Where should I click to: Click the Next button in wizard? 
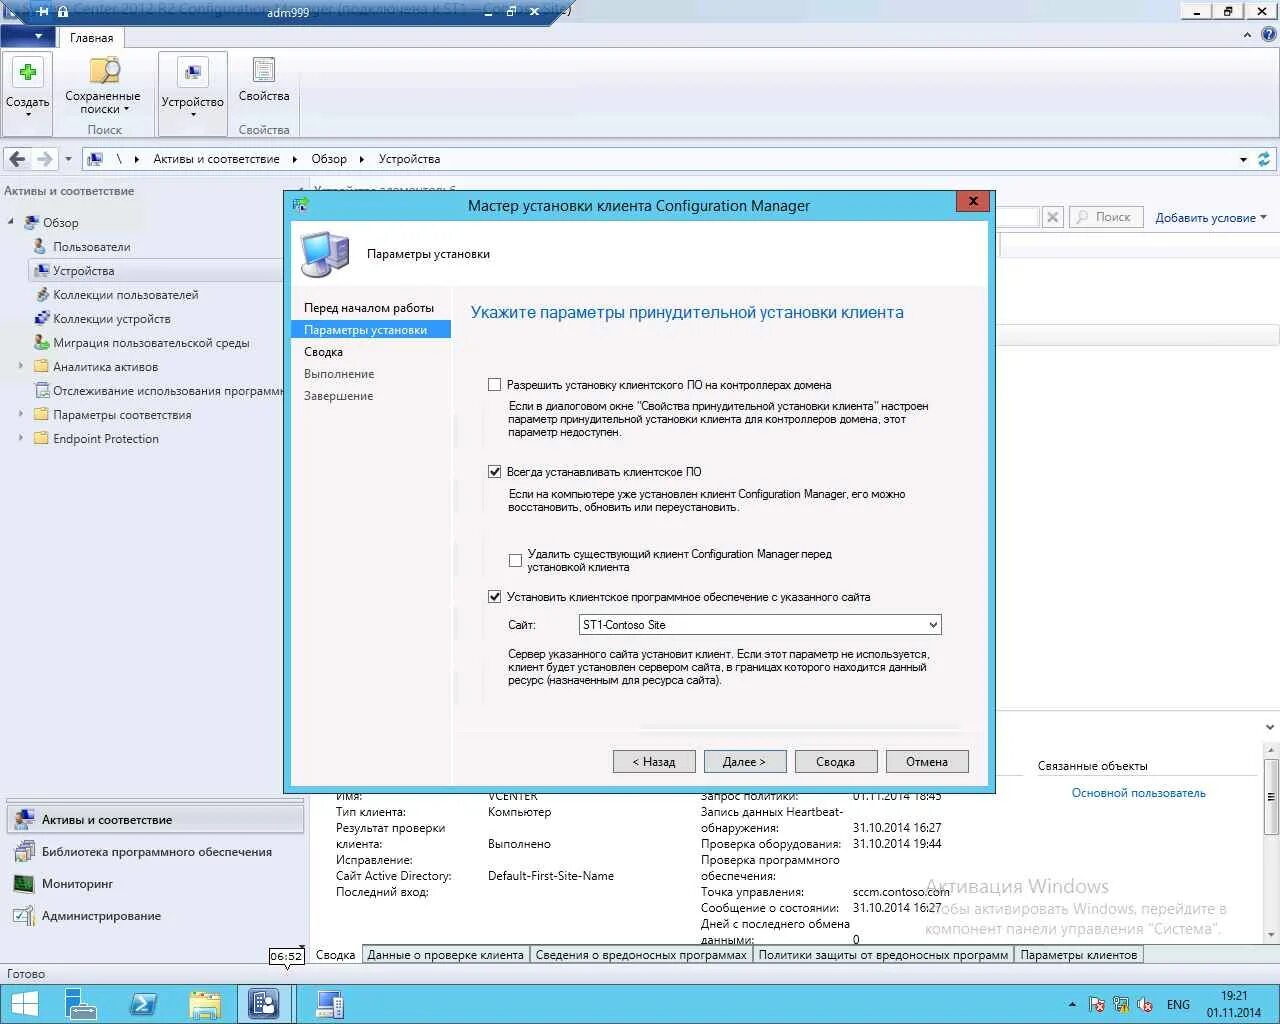pos(745,762)
